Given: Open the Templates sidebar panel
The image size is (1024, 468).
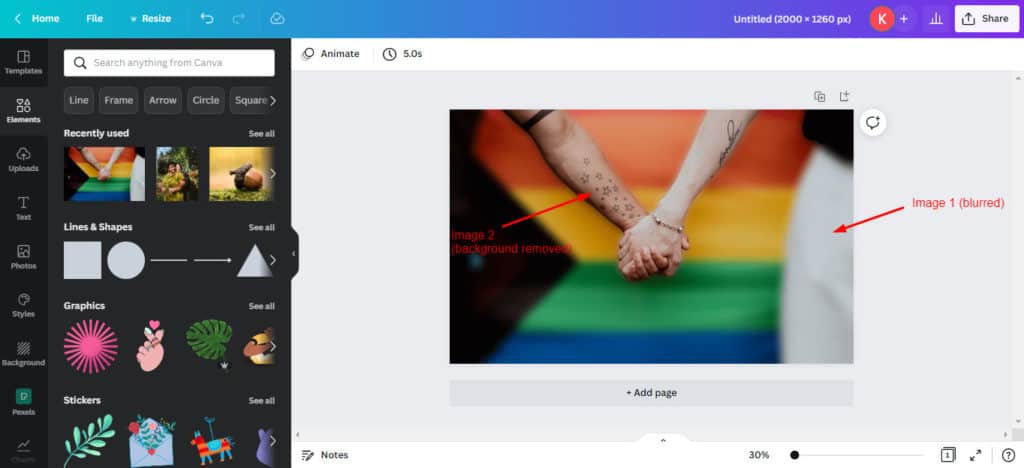Looking at the screenshot, I should (x=24, y=63).
